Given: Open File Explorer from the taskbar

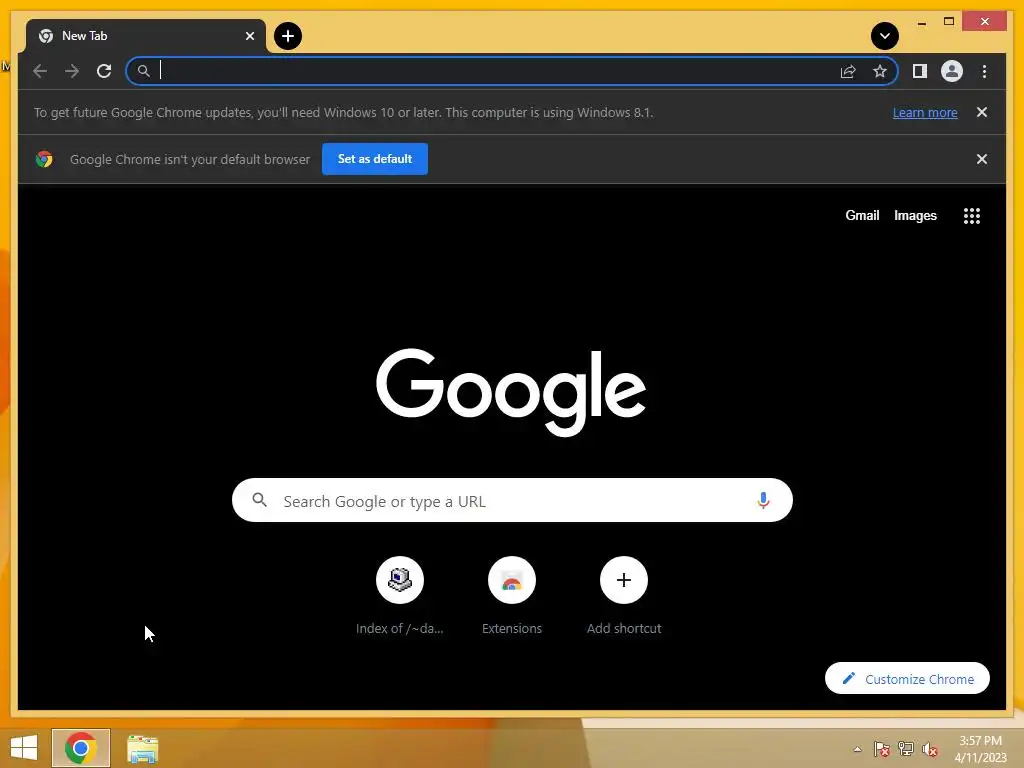Looking at the screenshot, I should 142,748.
